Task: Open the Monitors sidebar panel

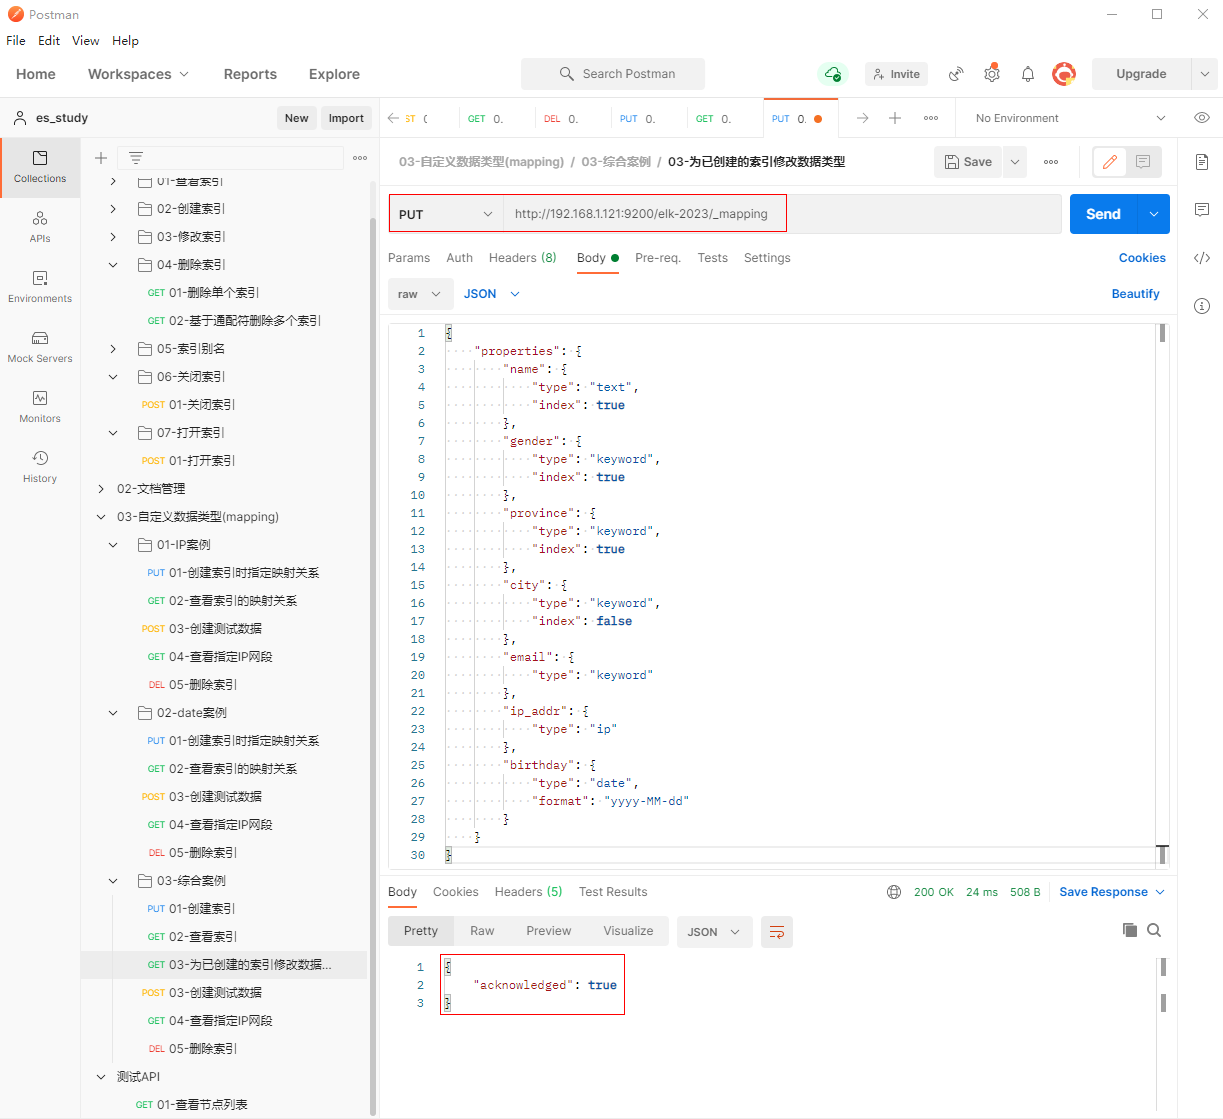Action: [x=40, y=406]
